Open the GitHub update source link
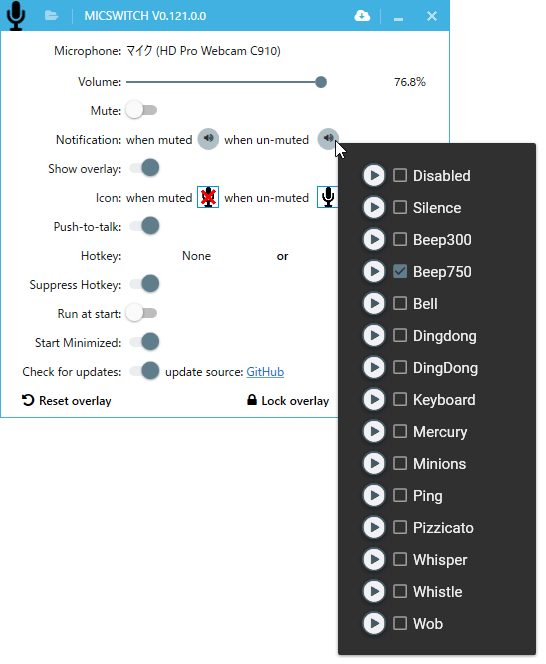Viewport: 546px width, 664px height. [x=265, y=371]
